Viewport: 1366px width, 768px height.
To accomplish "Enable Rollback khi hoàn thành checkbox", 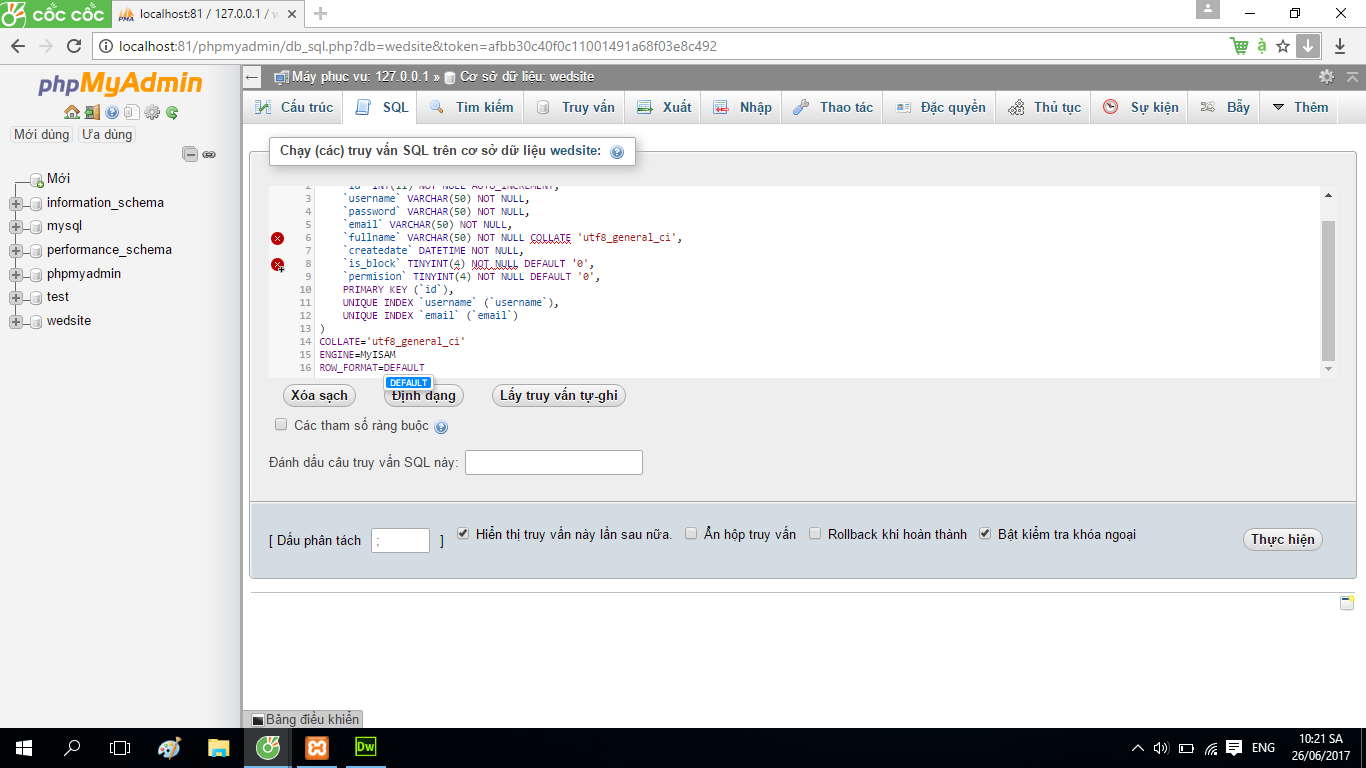I will coord(815,533).
